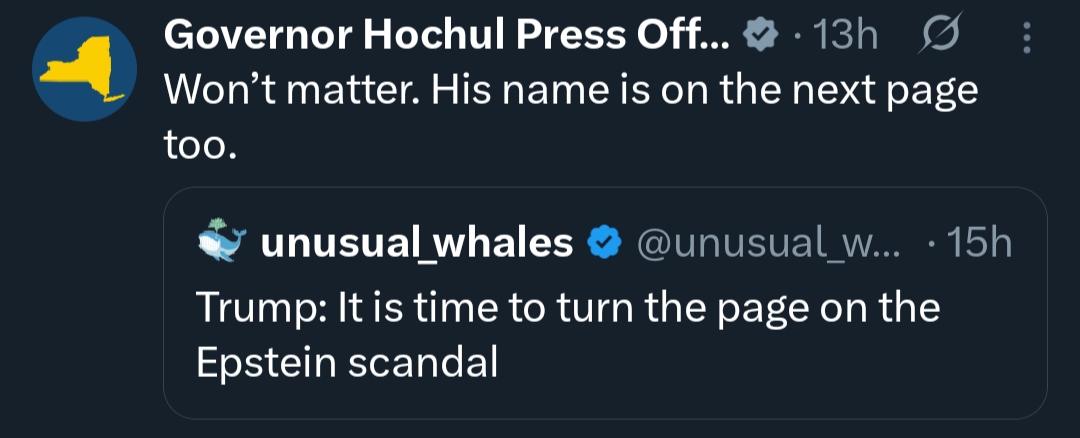Screen dimensions: 1080x438
Task: Select the unusual_whales display name
Action: pyautogui.click(x=416, y=243)
